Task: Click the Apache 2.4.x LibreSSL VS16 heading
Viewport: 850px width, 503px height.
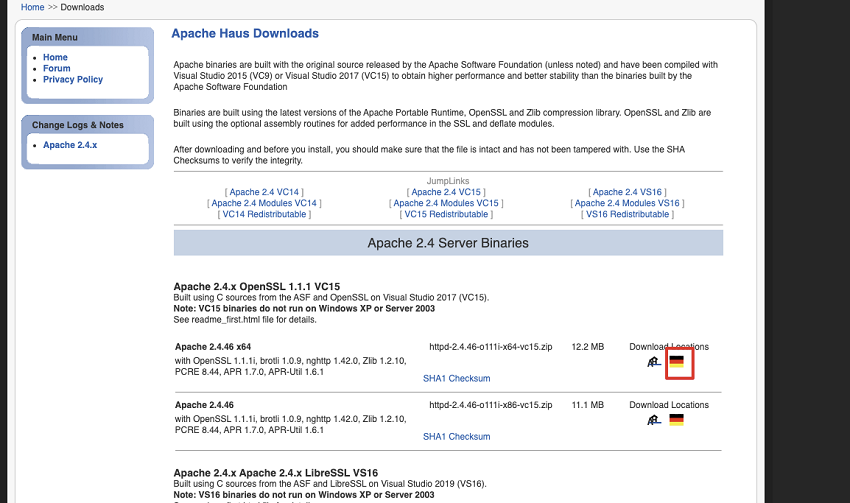Action: point(276,473)
